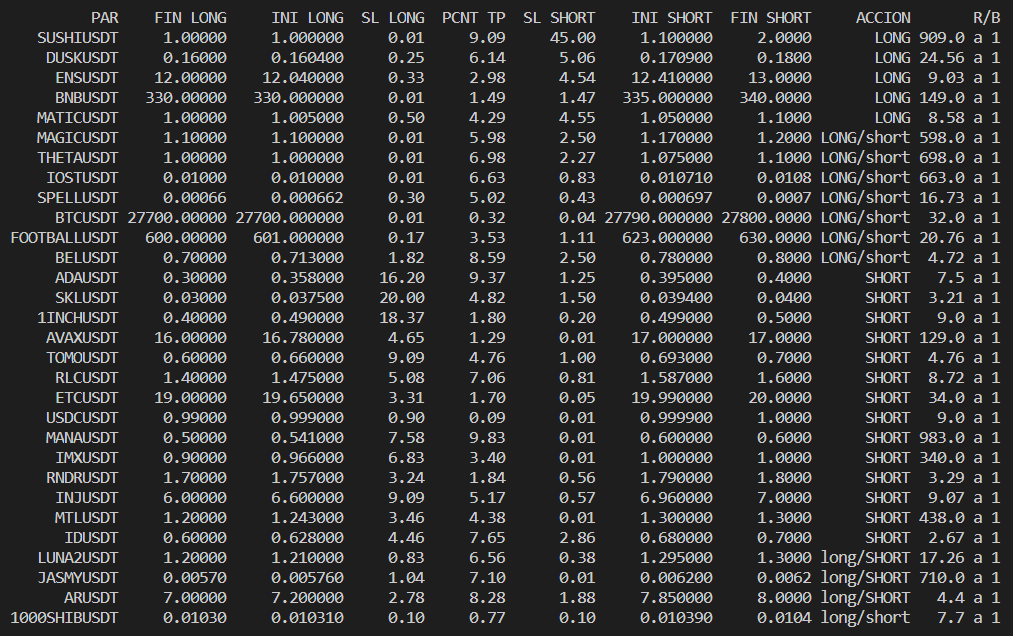Select the R/B column header
The image size is (1013, 636).
987,18
